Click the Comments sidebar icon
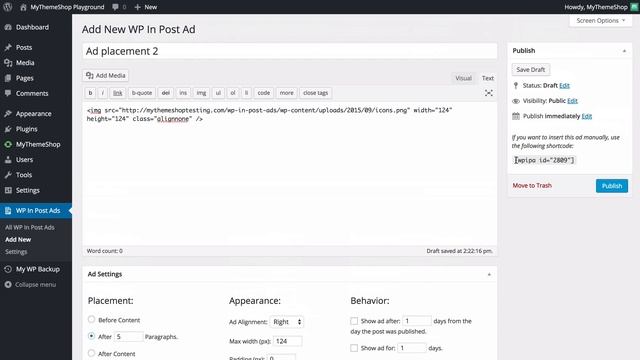 pos(8,93)
